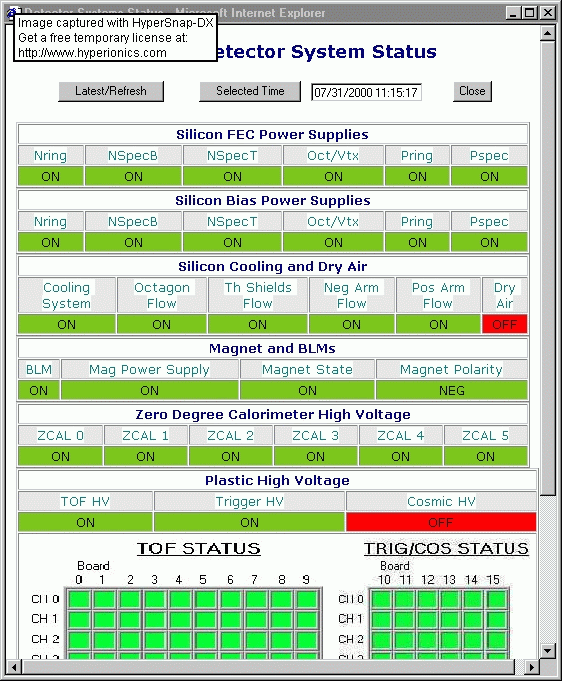The height and width of the screenshot is (681, 562).
Task: Click the horizontal scrollbar right arrow
Action: pos(531,666)
